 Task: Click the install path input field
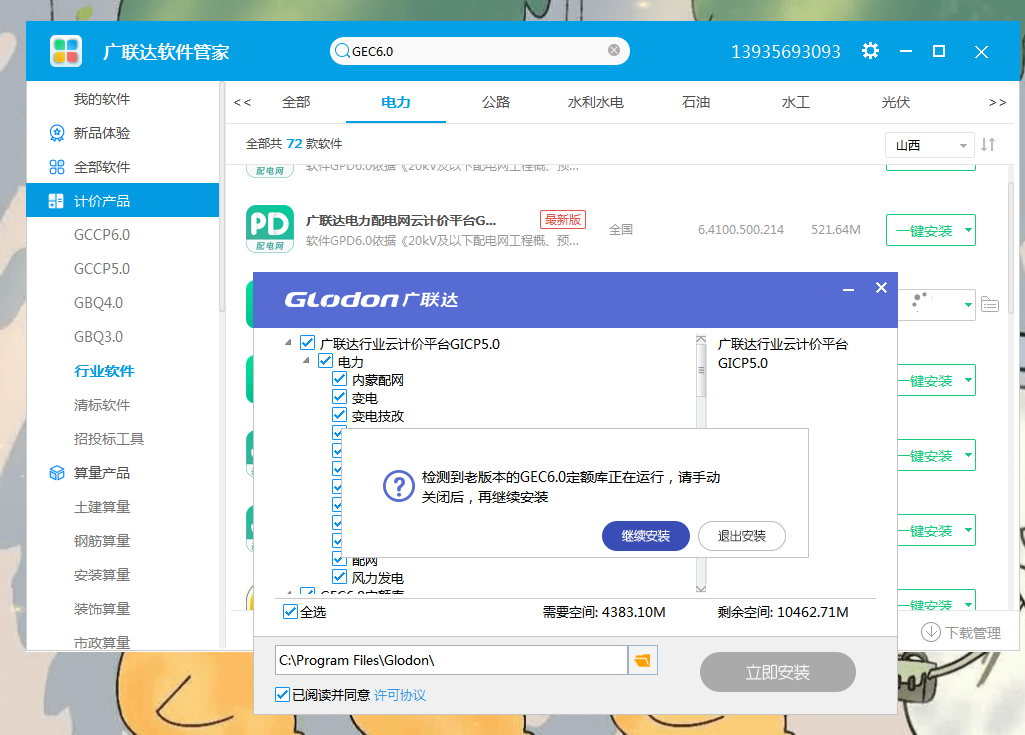[451, 660]
